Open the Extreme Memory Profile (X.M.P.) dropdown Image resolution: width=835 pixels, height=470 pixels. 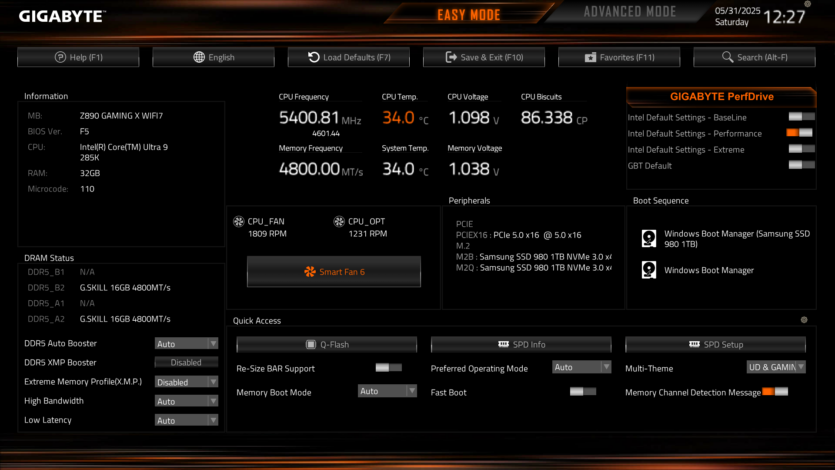coord(186,382)
